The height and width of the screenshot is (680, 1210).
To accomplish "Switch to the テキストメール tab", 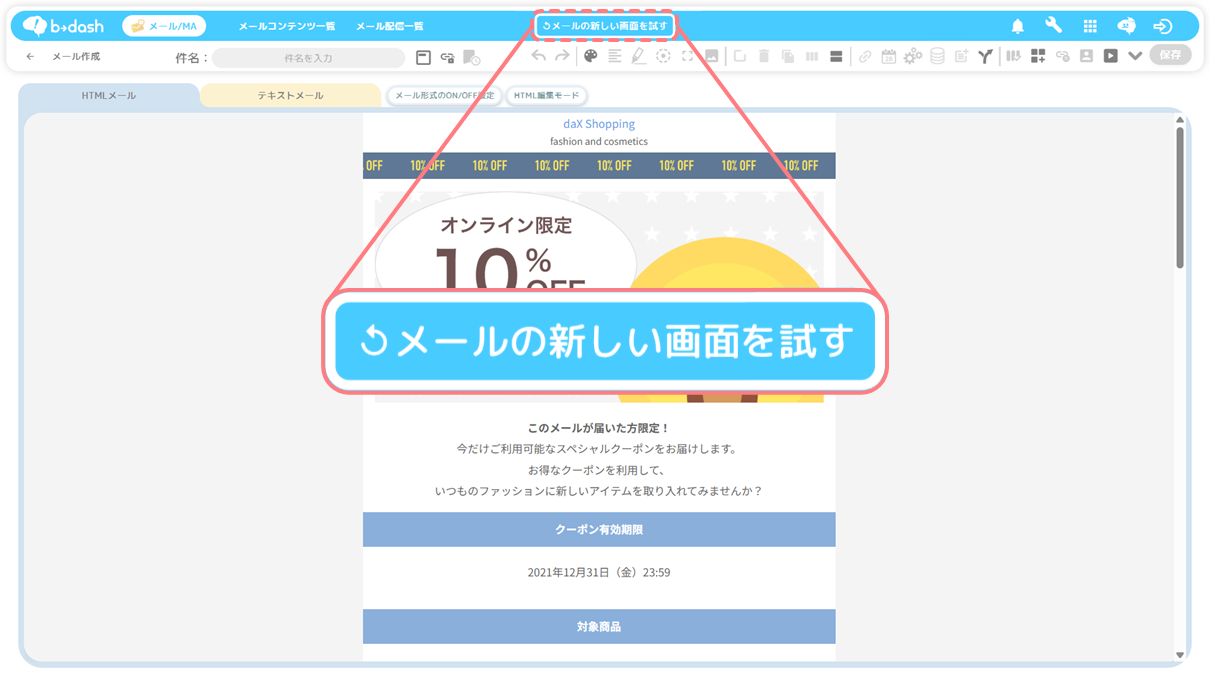I will (290, 96).
